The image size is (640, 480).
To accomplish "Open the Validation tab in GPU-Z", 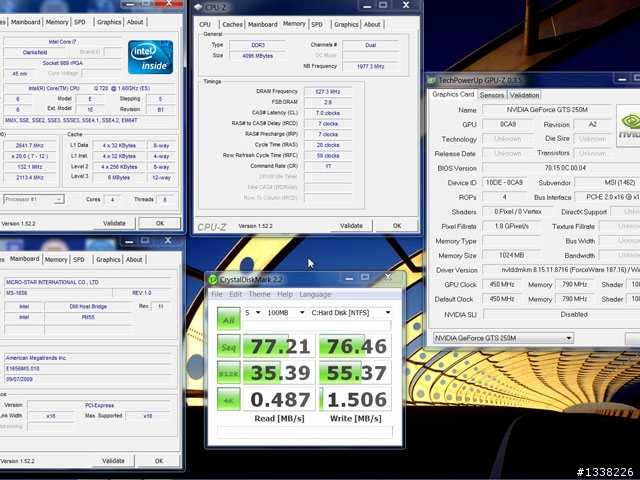I will point(524,95).
